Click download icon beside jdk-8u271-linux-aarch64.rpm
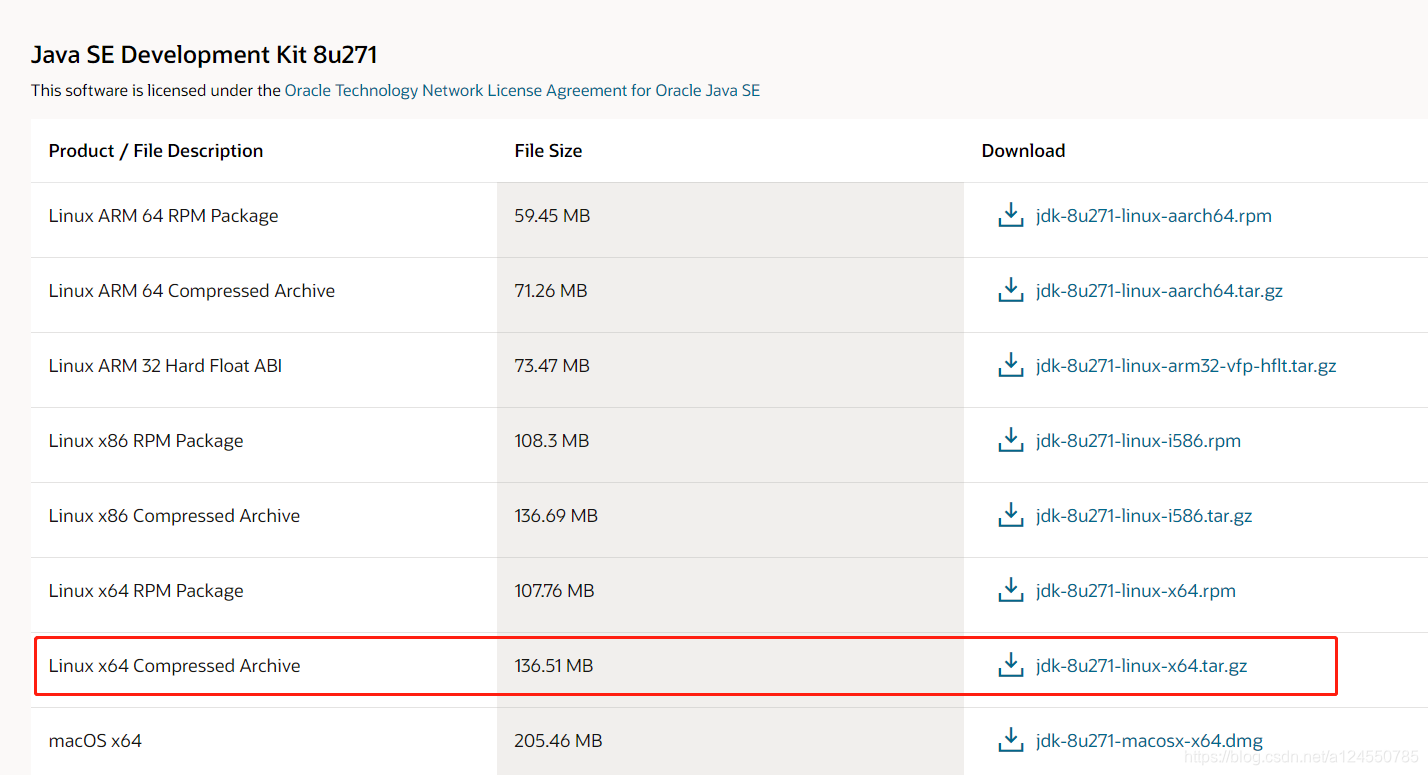1428x775 pixels. (x=1011, y=215)
